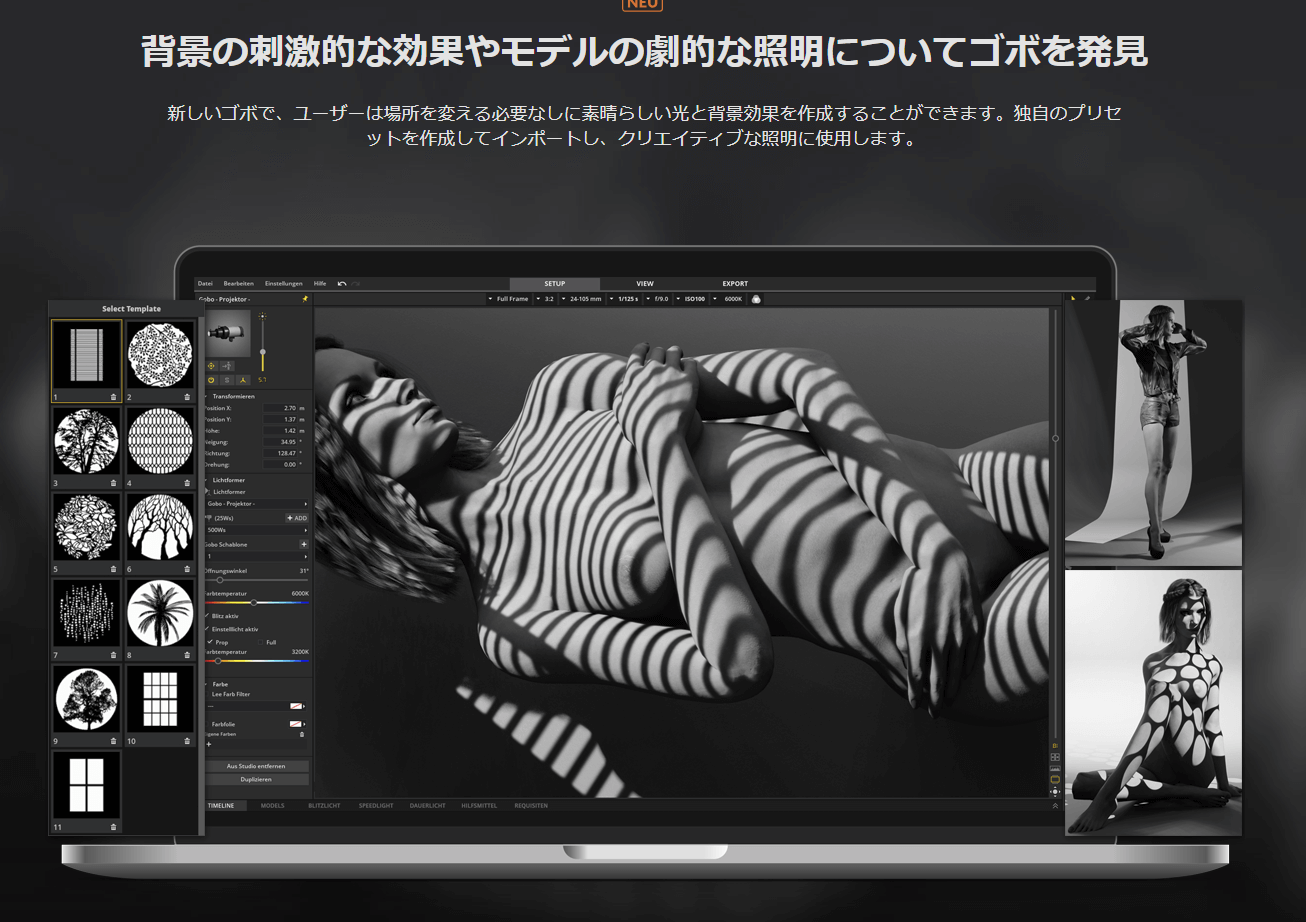The width and height of the screenshot is (1306, 922).
Task: Adjust the 6000K Farbtemperatur slider
Action: (255, 602)
